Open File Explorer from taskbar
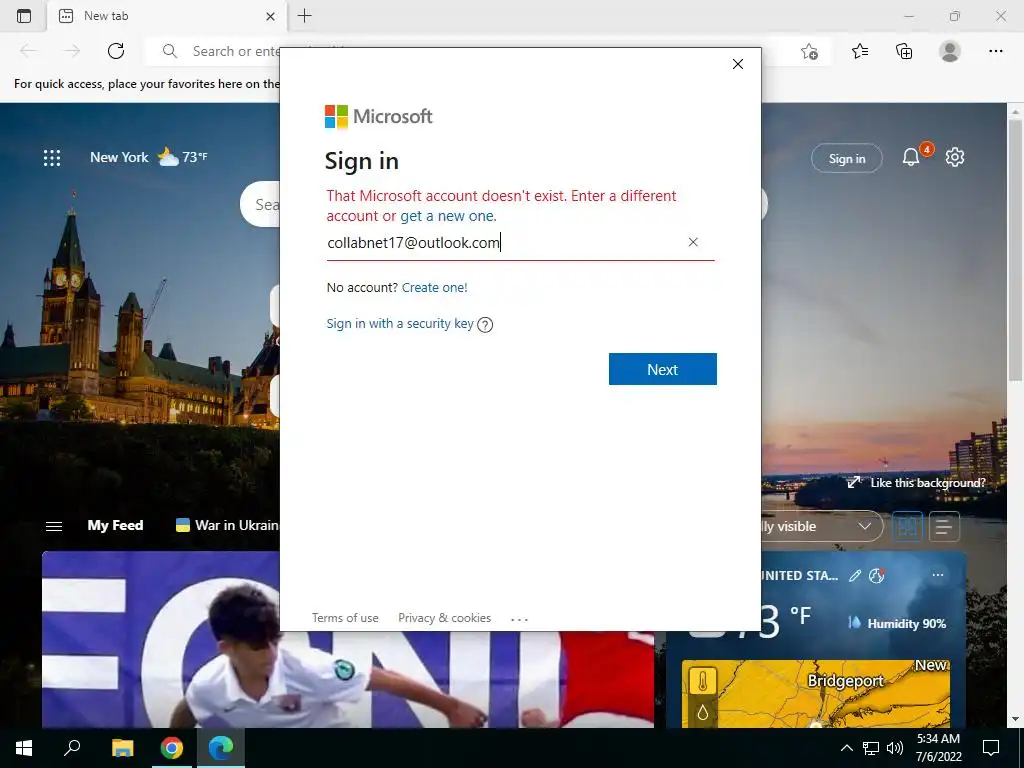Screen dimensions: 1024x768 coord(122,748)
